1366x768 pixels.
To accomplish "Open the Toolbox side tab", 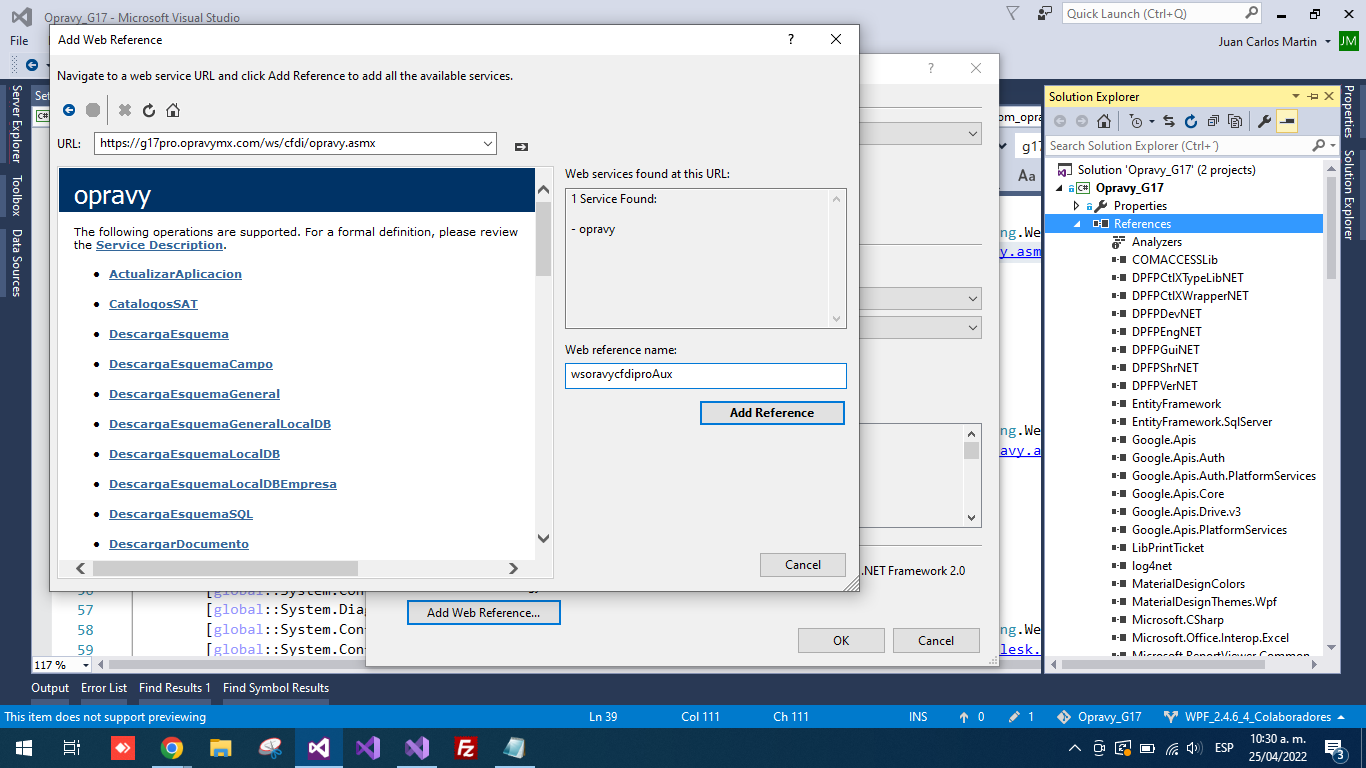I will 17,196.
